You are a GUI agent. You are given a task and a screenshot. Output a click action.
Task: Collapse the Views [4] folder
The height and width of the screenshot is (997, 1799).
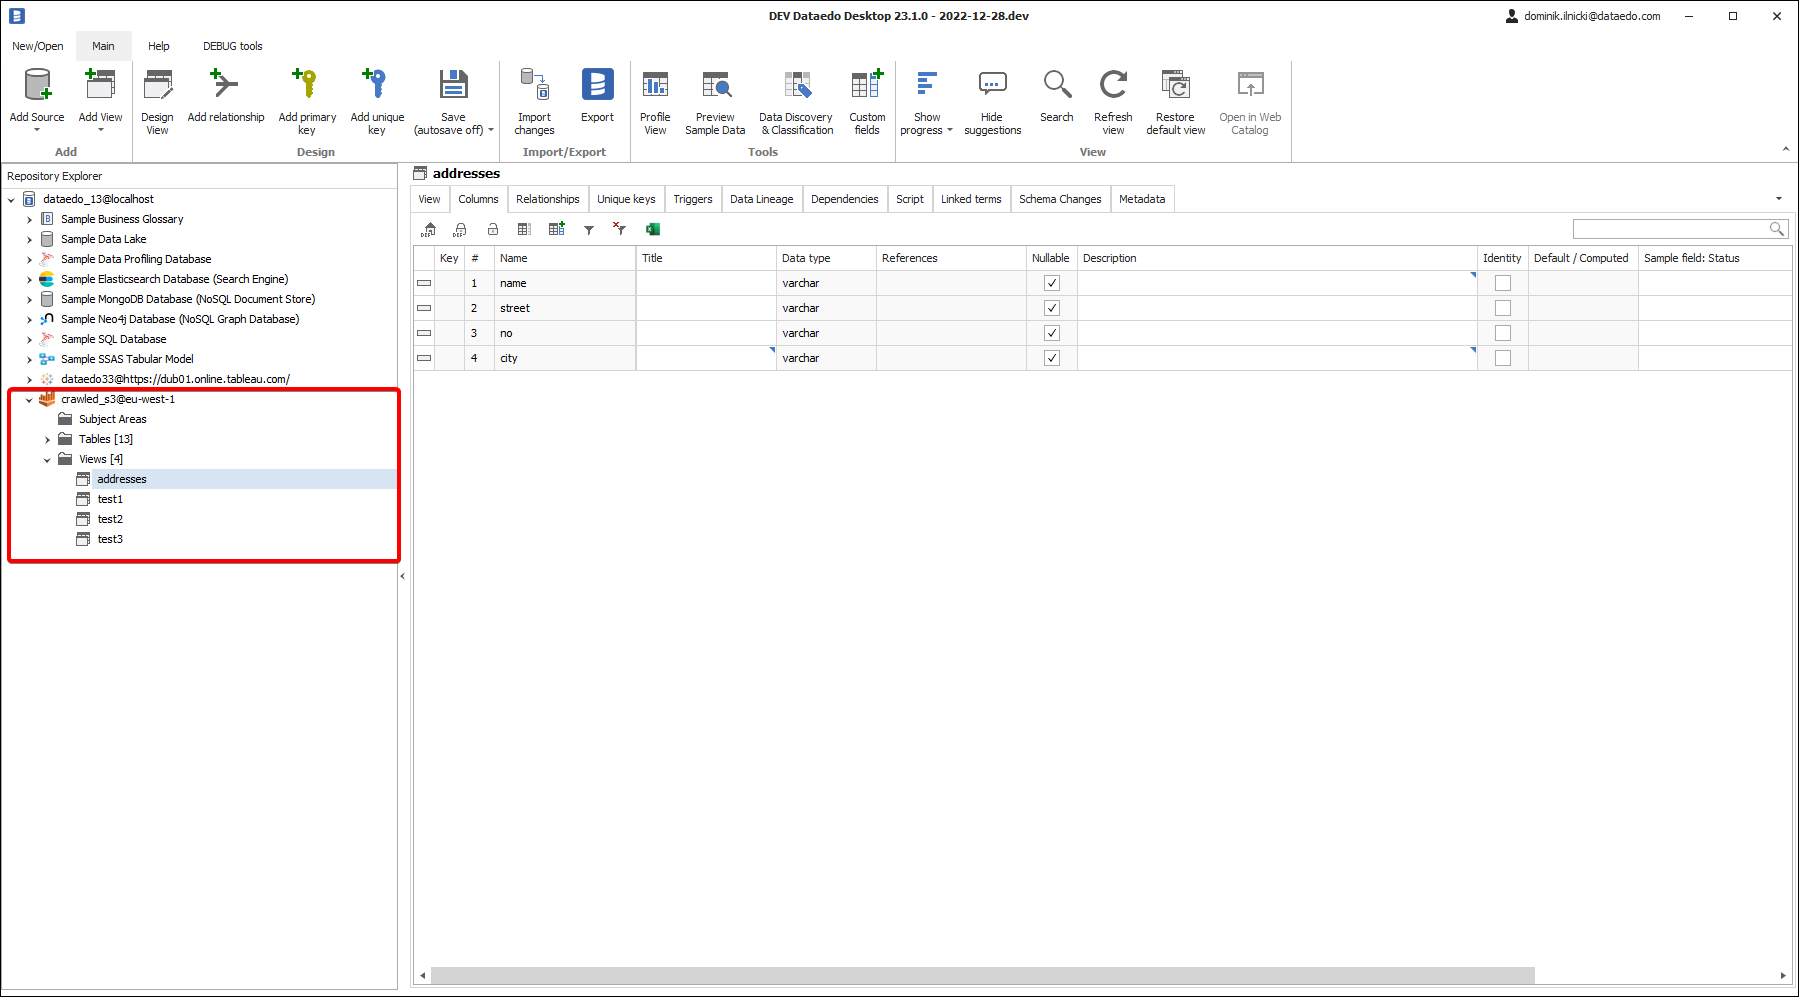(47, 460)
